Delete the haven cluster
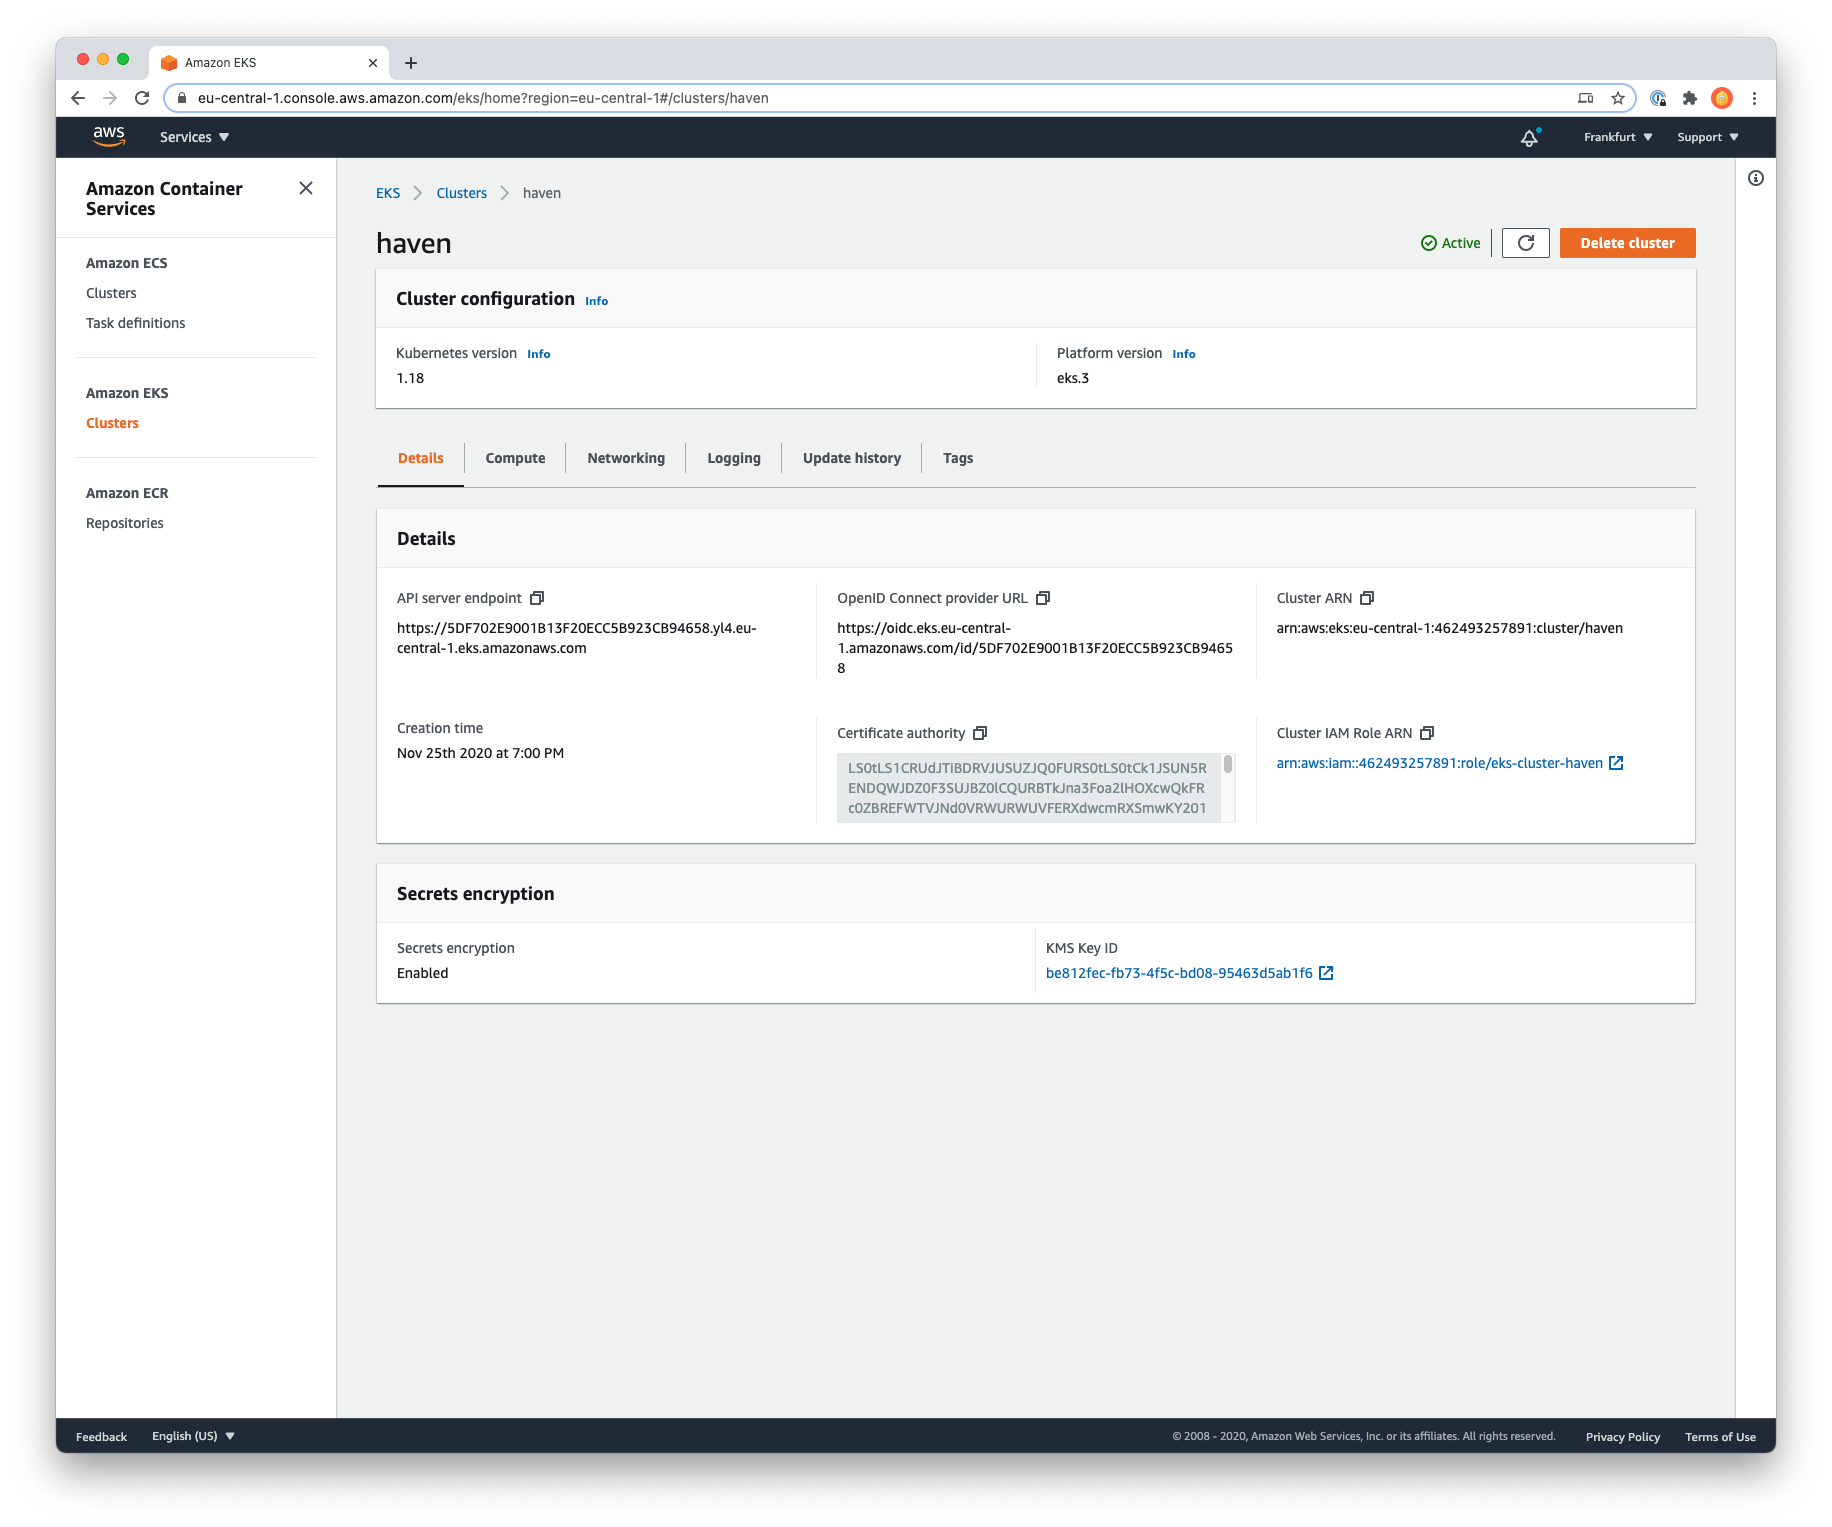This screenshot has height=1527, width=1832. point(1626,242)
